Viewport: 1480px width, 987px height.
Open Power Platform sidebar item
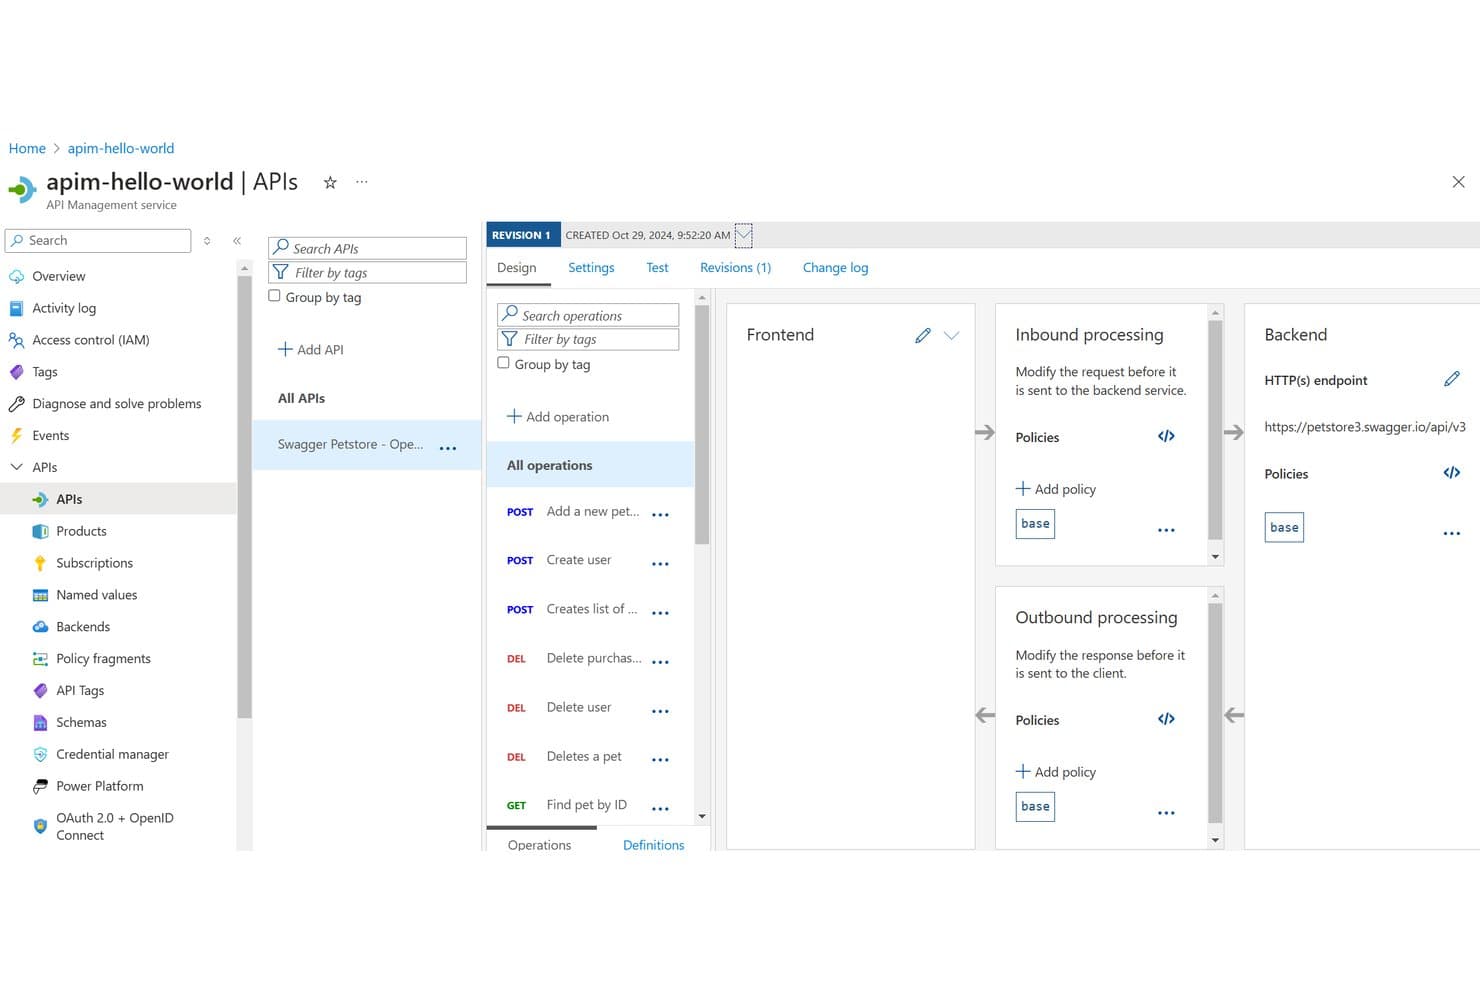99,787
